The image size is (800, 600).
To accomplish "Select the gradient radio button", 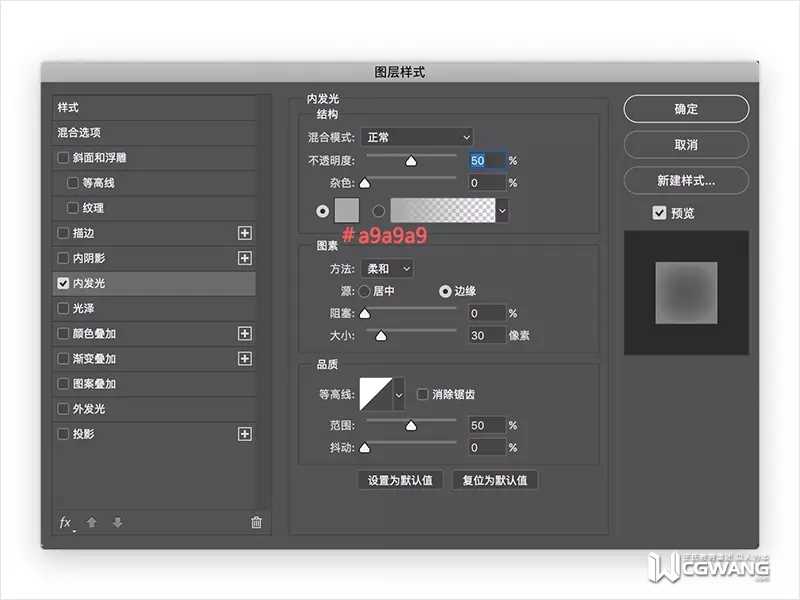I will tap(379, 211).
